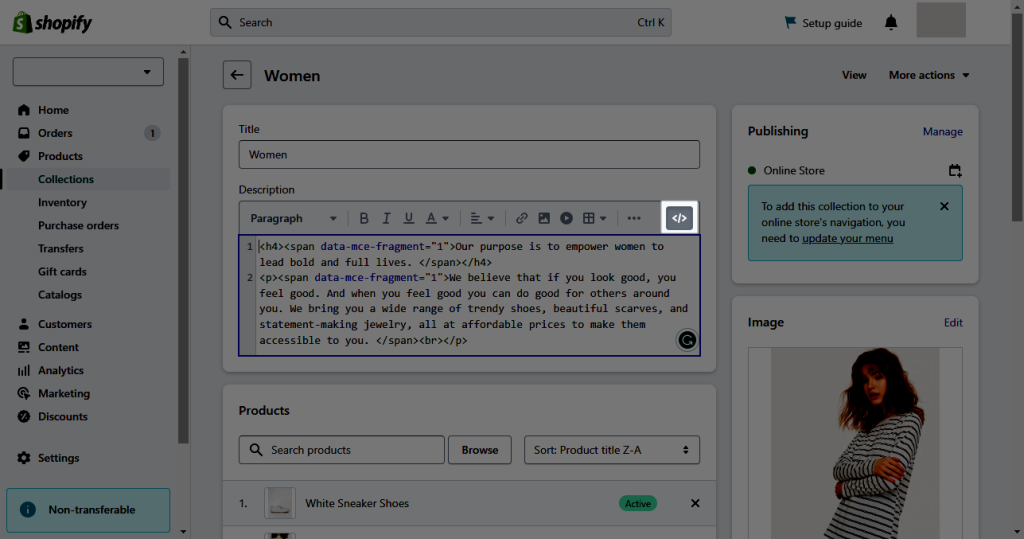Click the Search products field

click(x=342, y=450)
